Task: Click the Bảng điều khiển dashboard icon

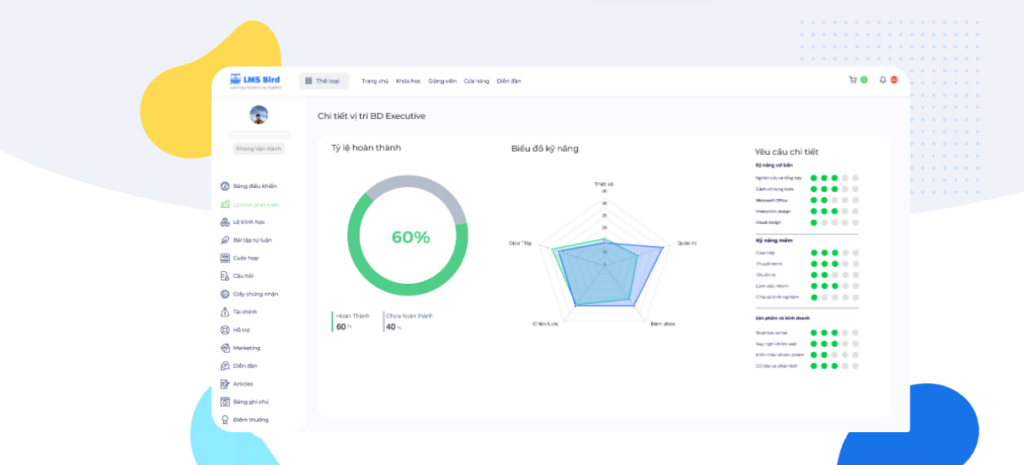Action: tap(224, 186)
